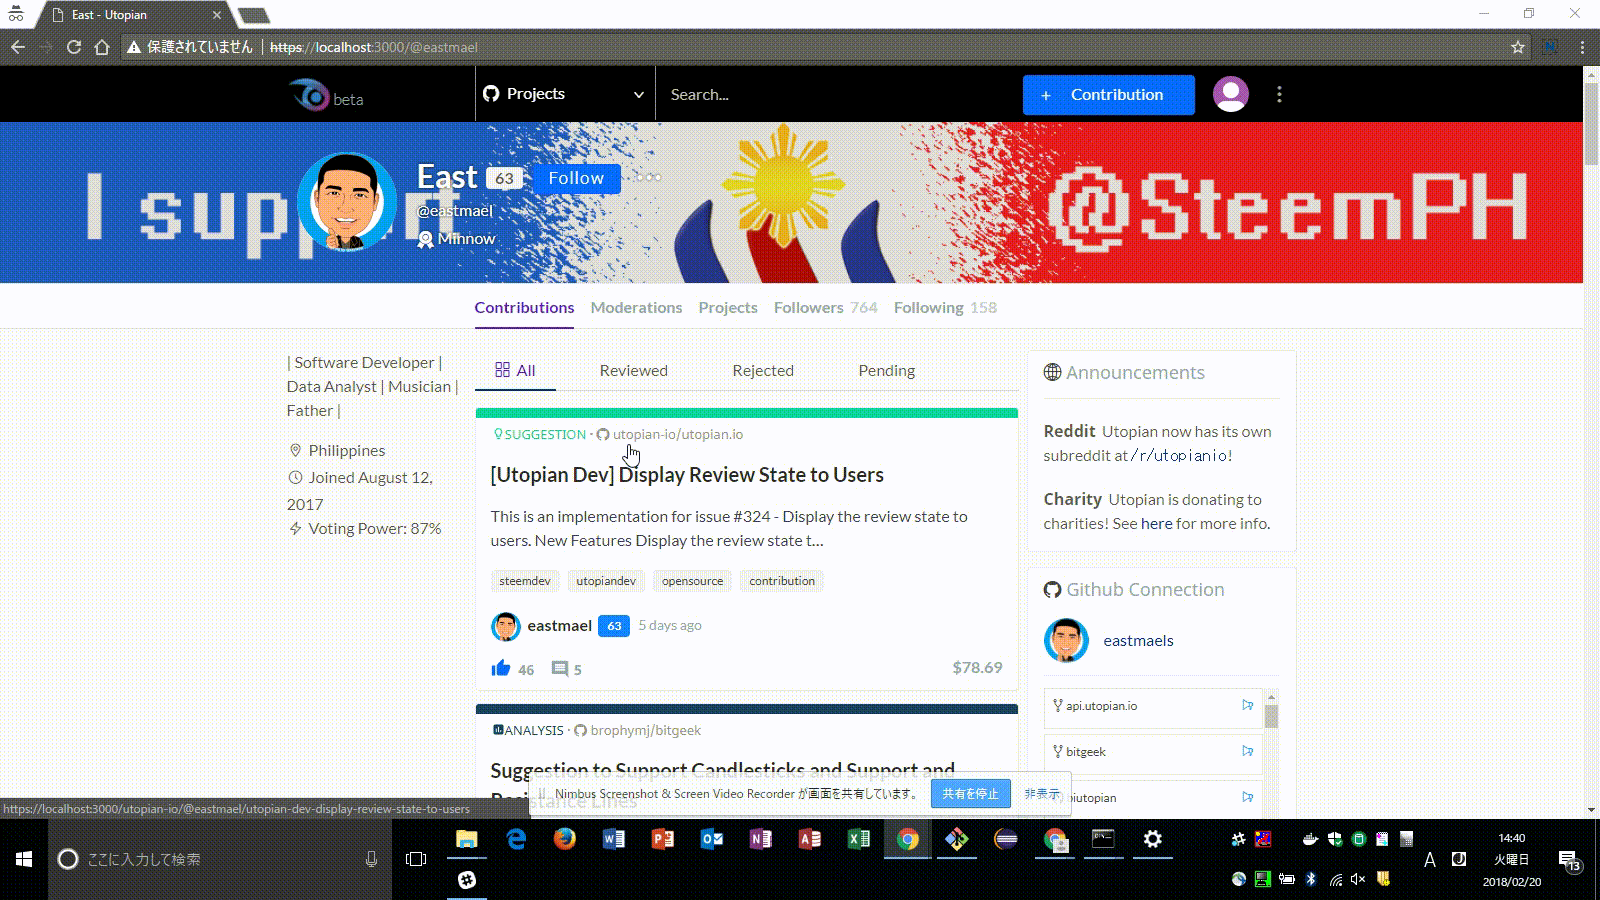Click East's profile picture

pyautogui.click(x=346, y=202)
